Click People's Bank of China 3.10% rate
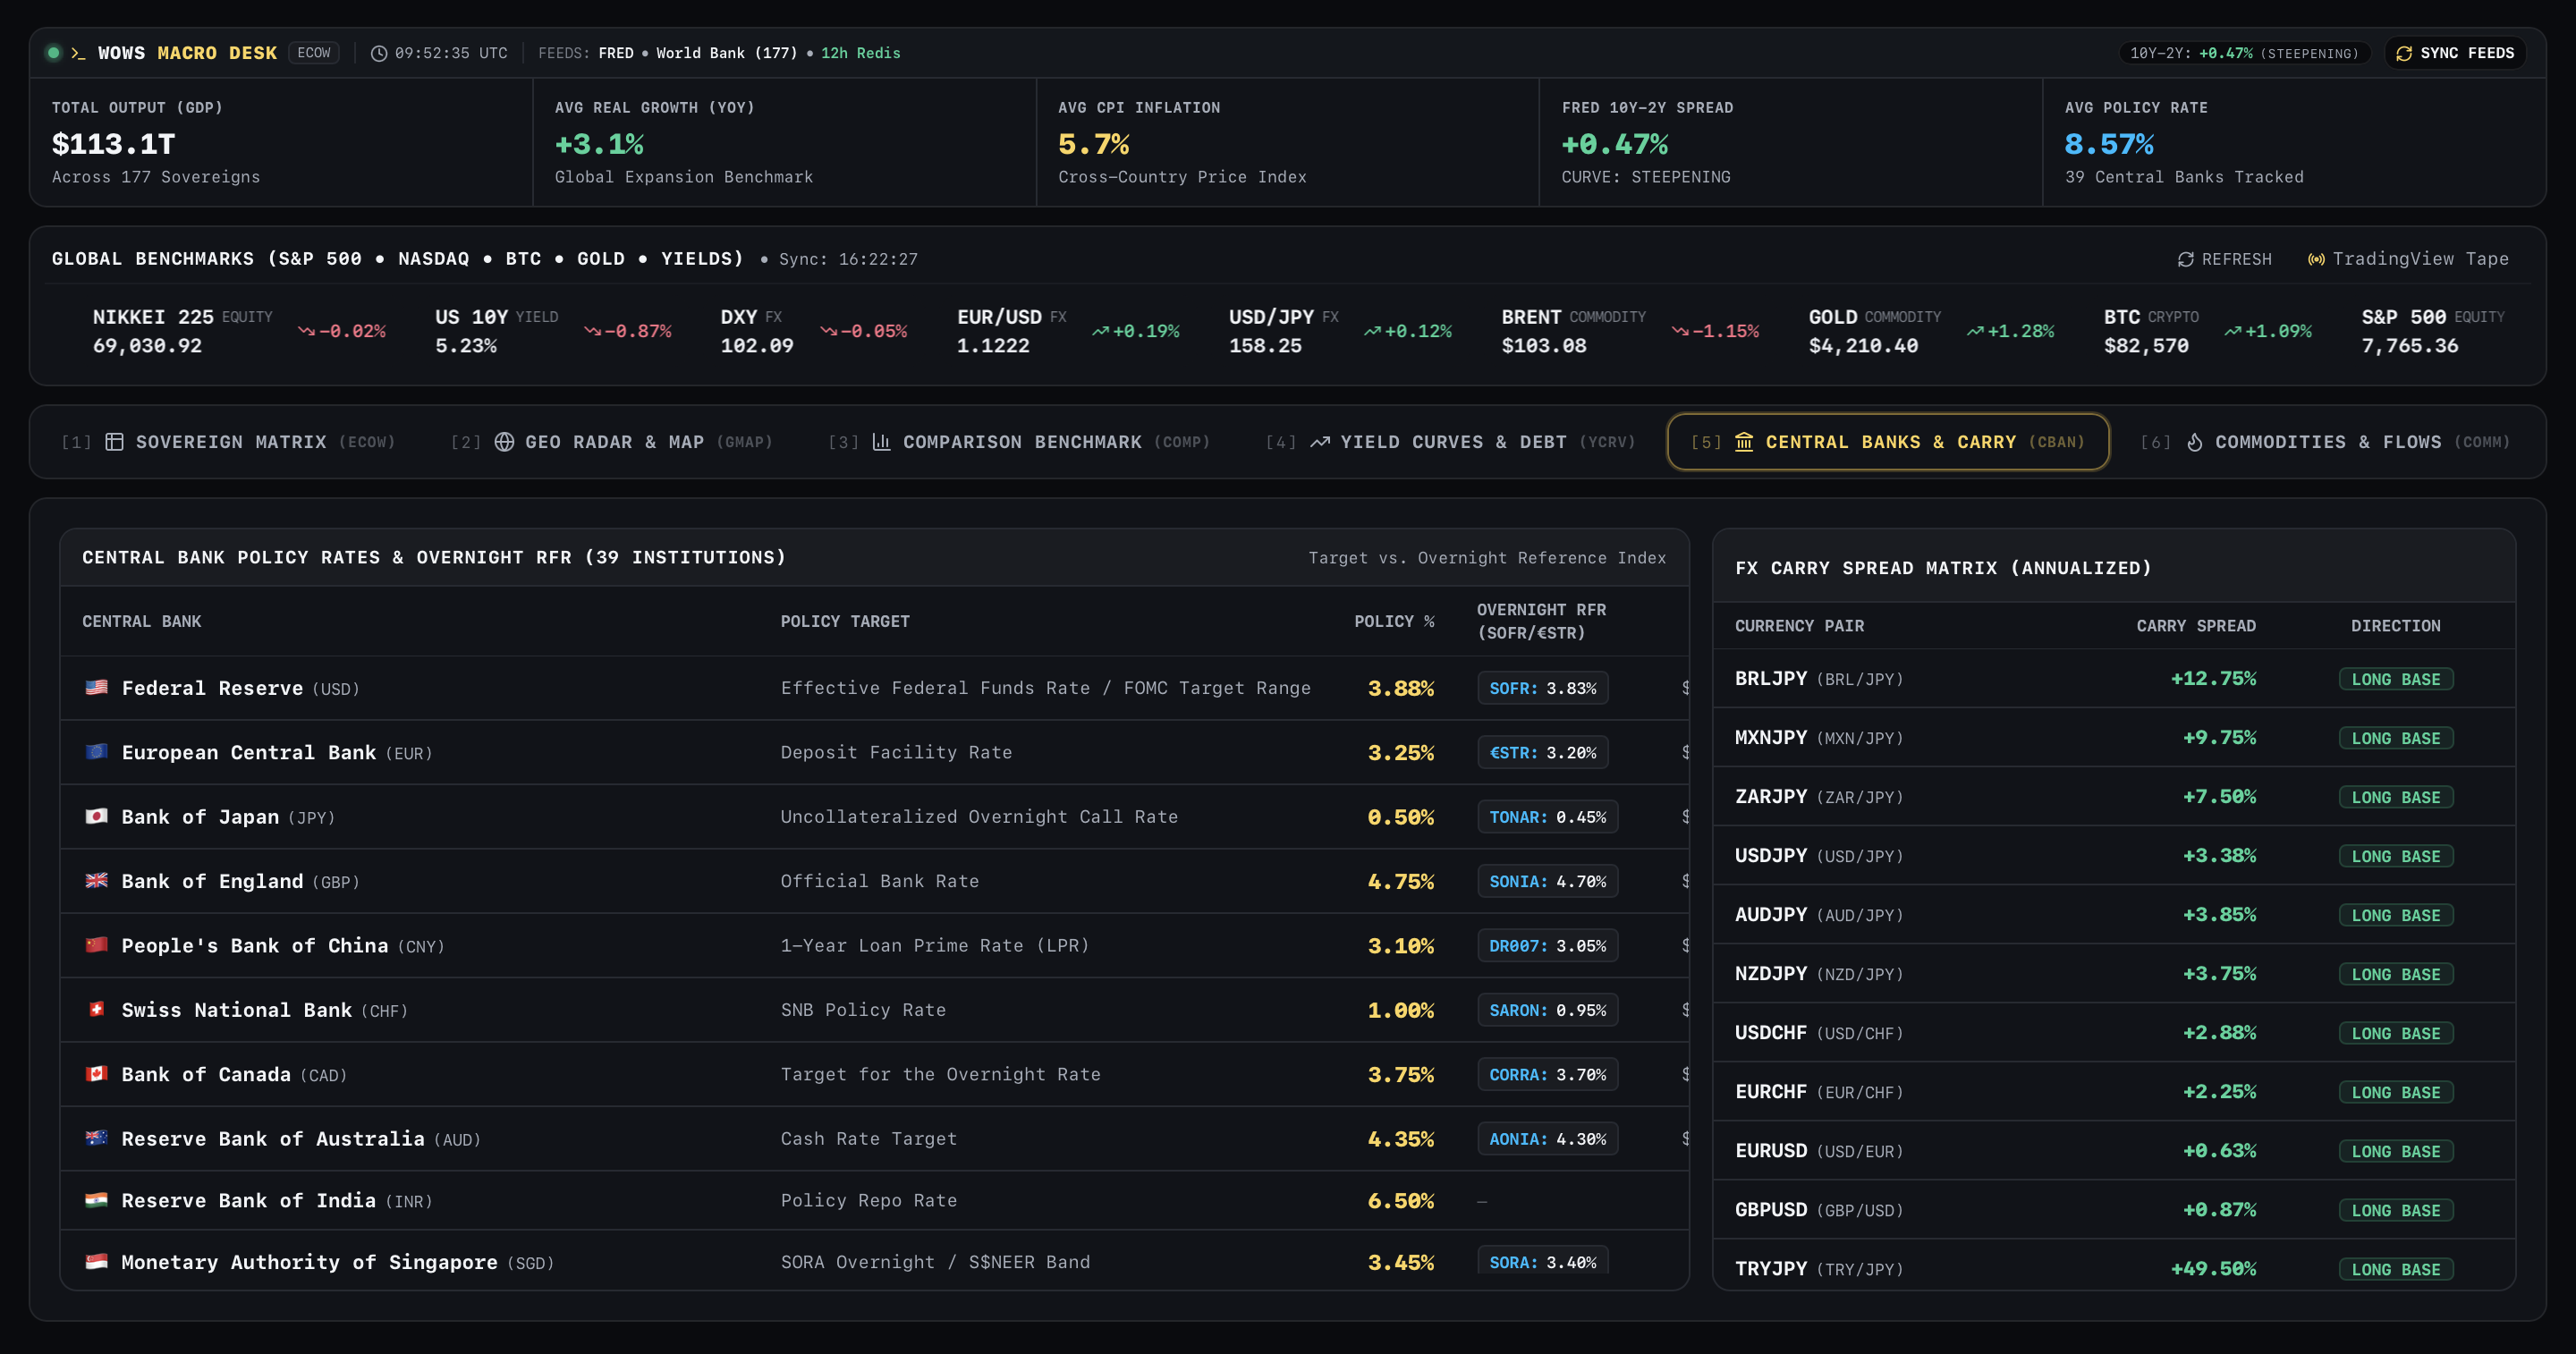2576x1354 pixels. tap(1401, 946)
